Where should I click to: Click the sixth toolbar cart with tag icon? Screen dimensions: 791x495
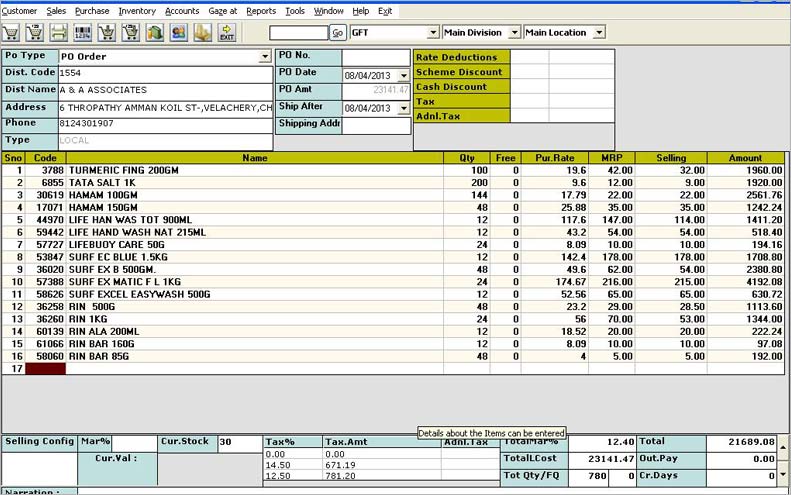point(131,32)
